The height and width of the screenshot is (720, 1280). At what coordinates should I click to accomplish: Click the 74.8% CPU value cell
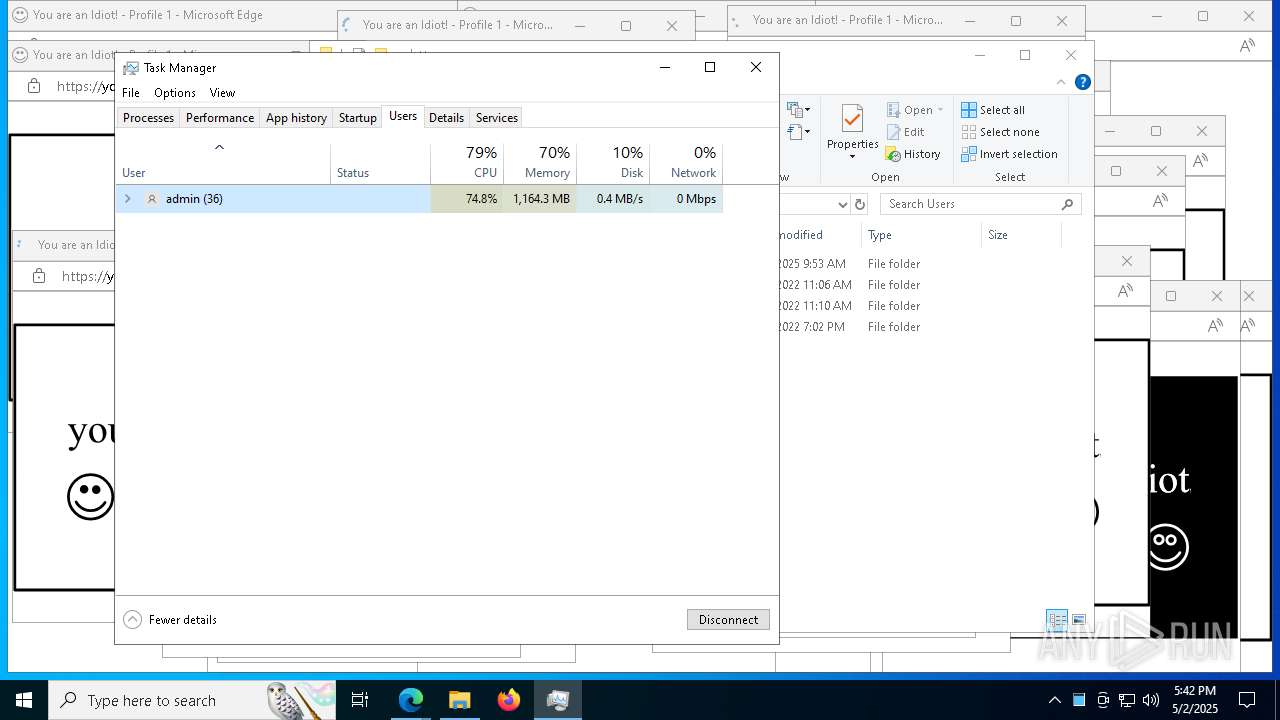coord(467,199)
